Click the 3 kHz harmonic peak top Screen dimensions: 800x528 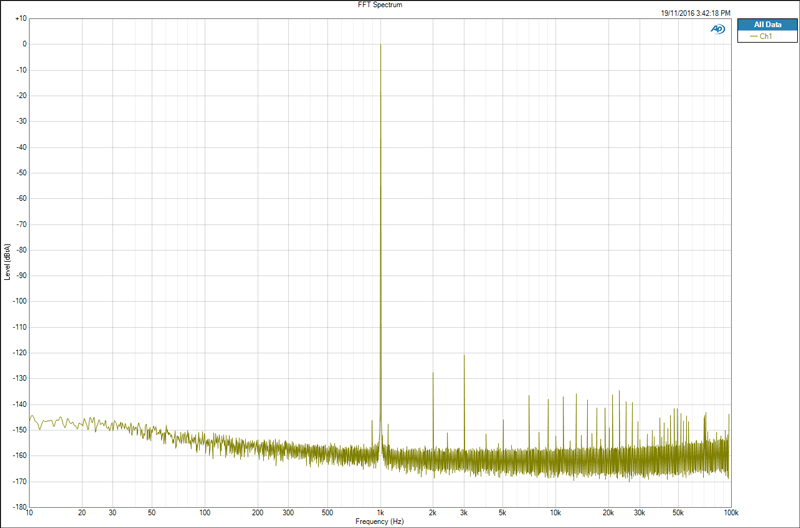tap(464, 356)
